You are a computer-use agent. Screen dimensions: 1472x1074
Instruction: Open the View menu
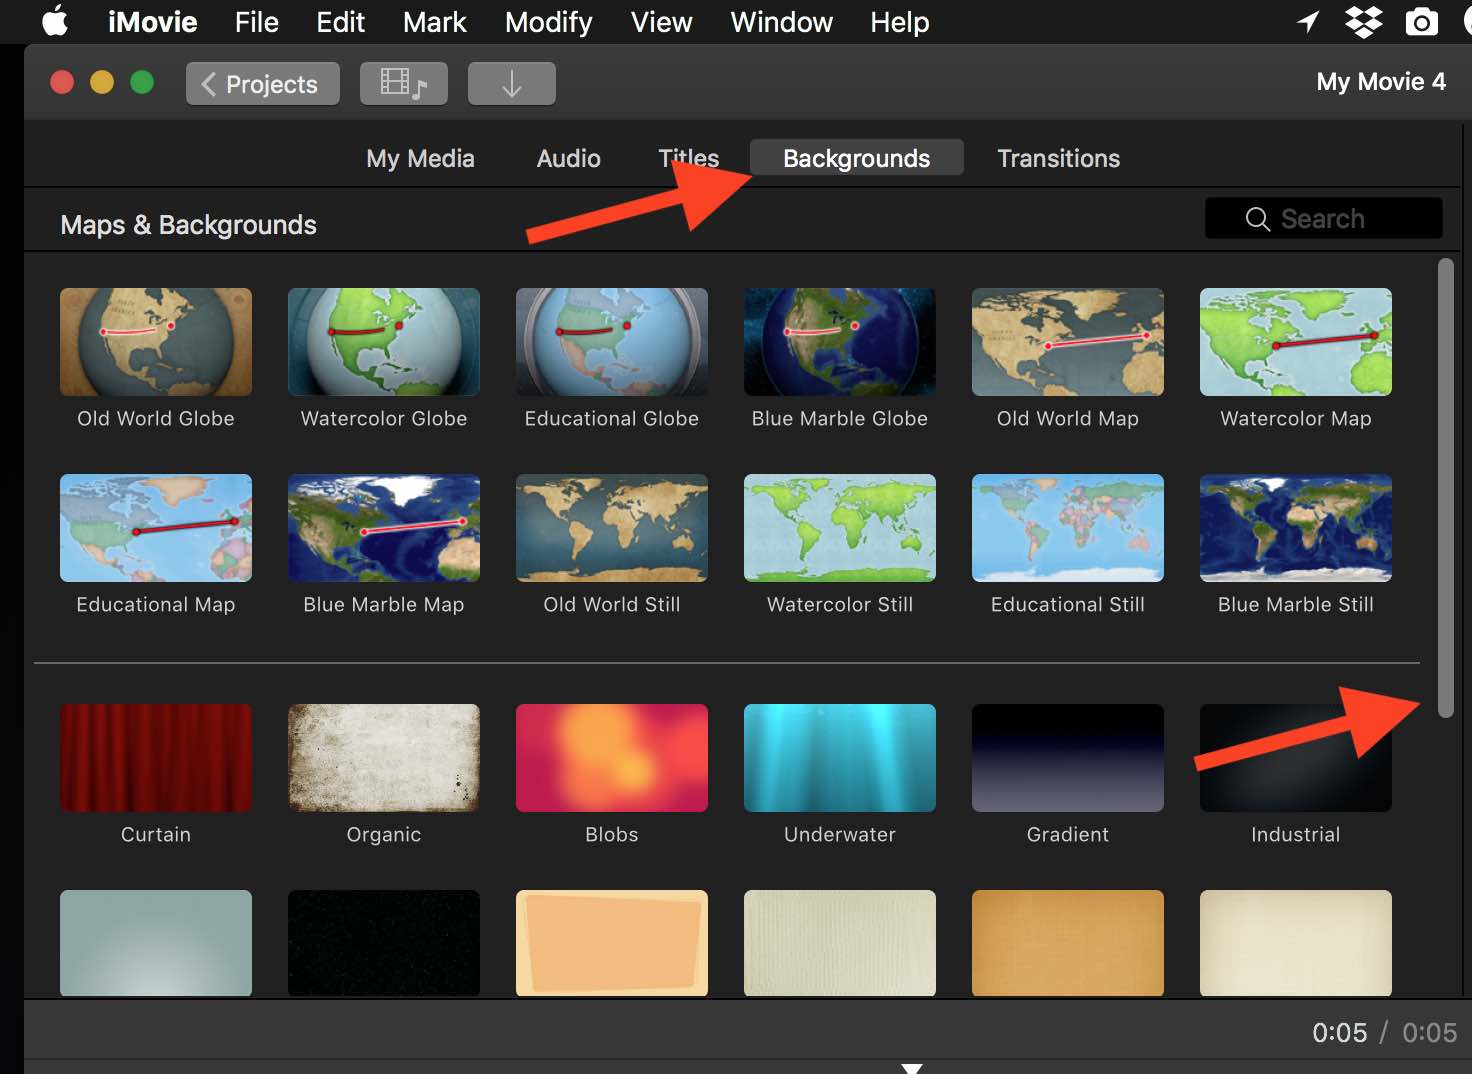[661, 21]
